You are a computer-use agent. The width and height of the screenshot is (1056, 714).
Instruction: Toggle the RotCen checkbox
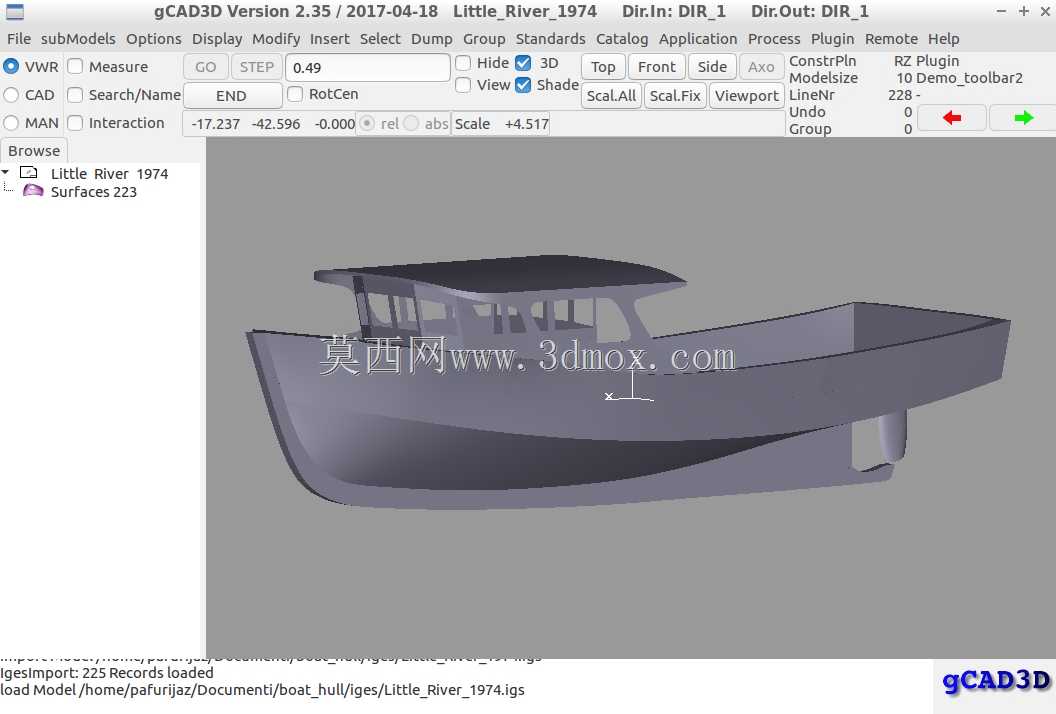click(295, 94)
